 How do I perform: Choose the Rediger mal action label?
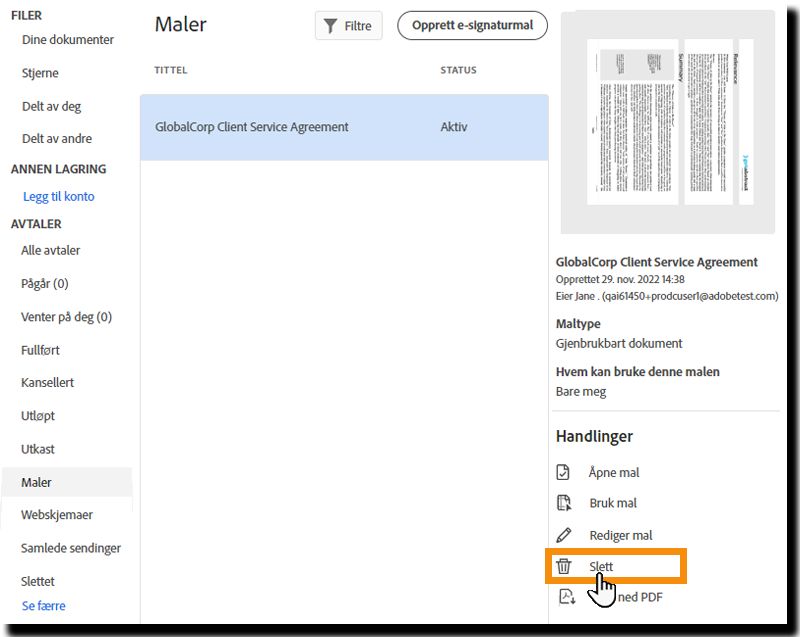621,535
